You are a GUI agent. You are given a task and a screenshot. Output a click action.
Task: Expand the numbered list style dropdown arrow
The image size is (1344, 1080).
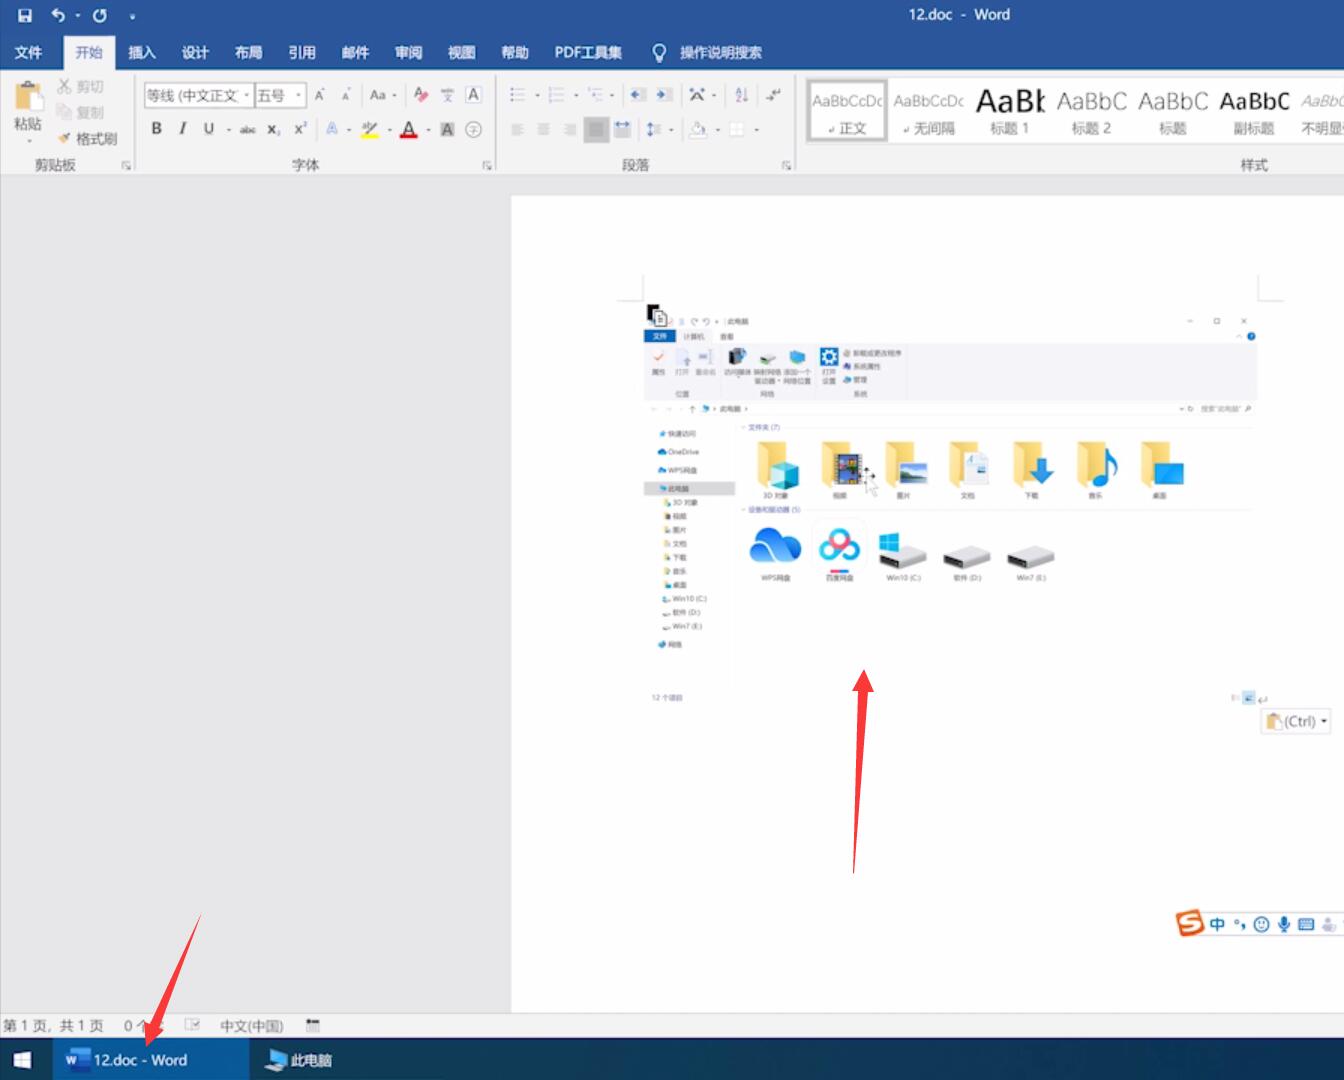coord(576,96)
